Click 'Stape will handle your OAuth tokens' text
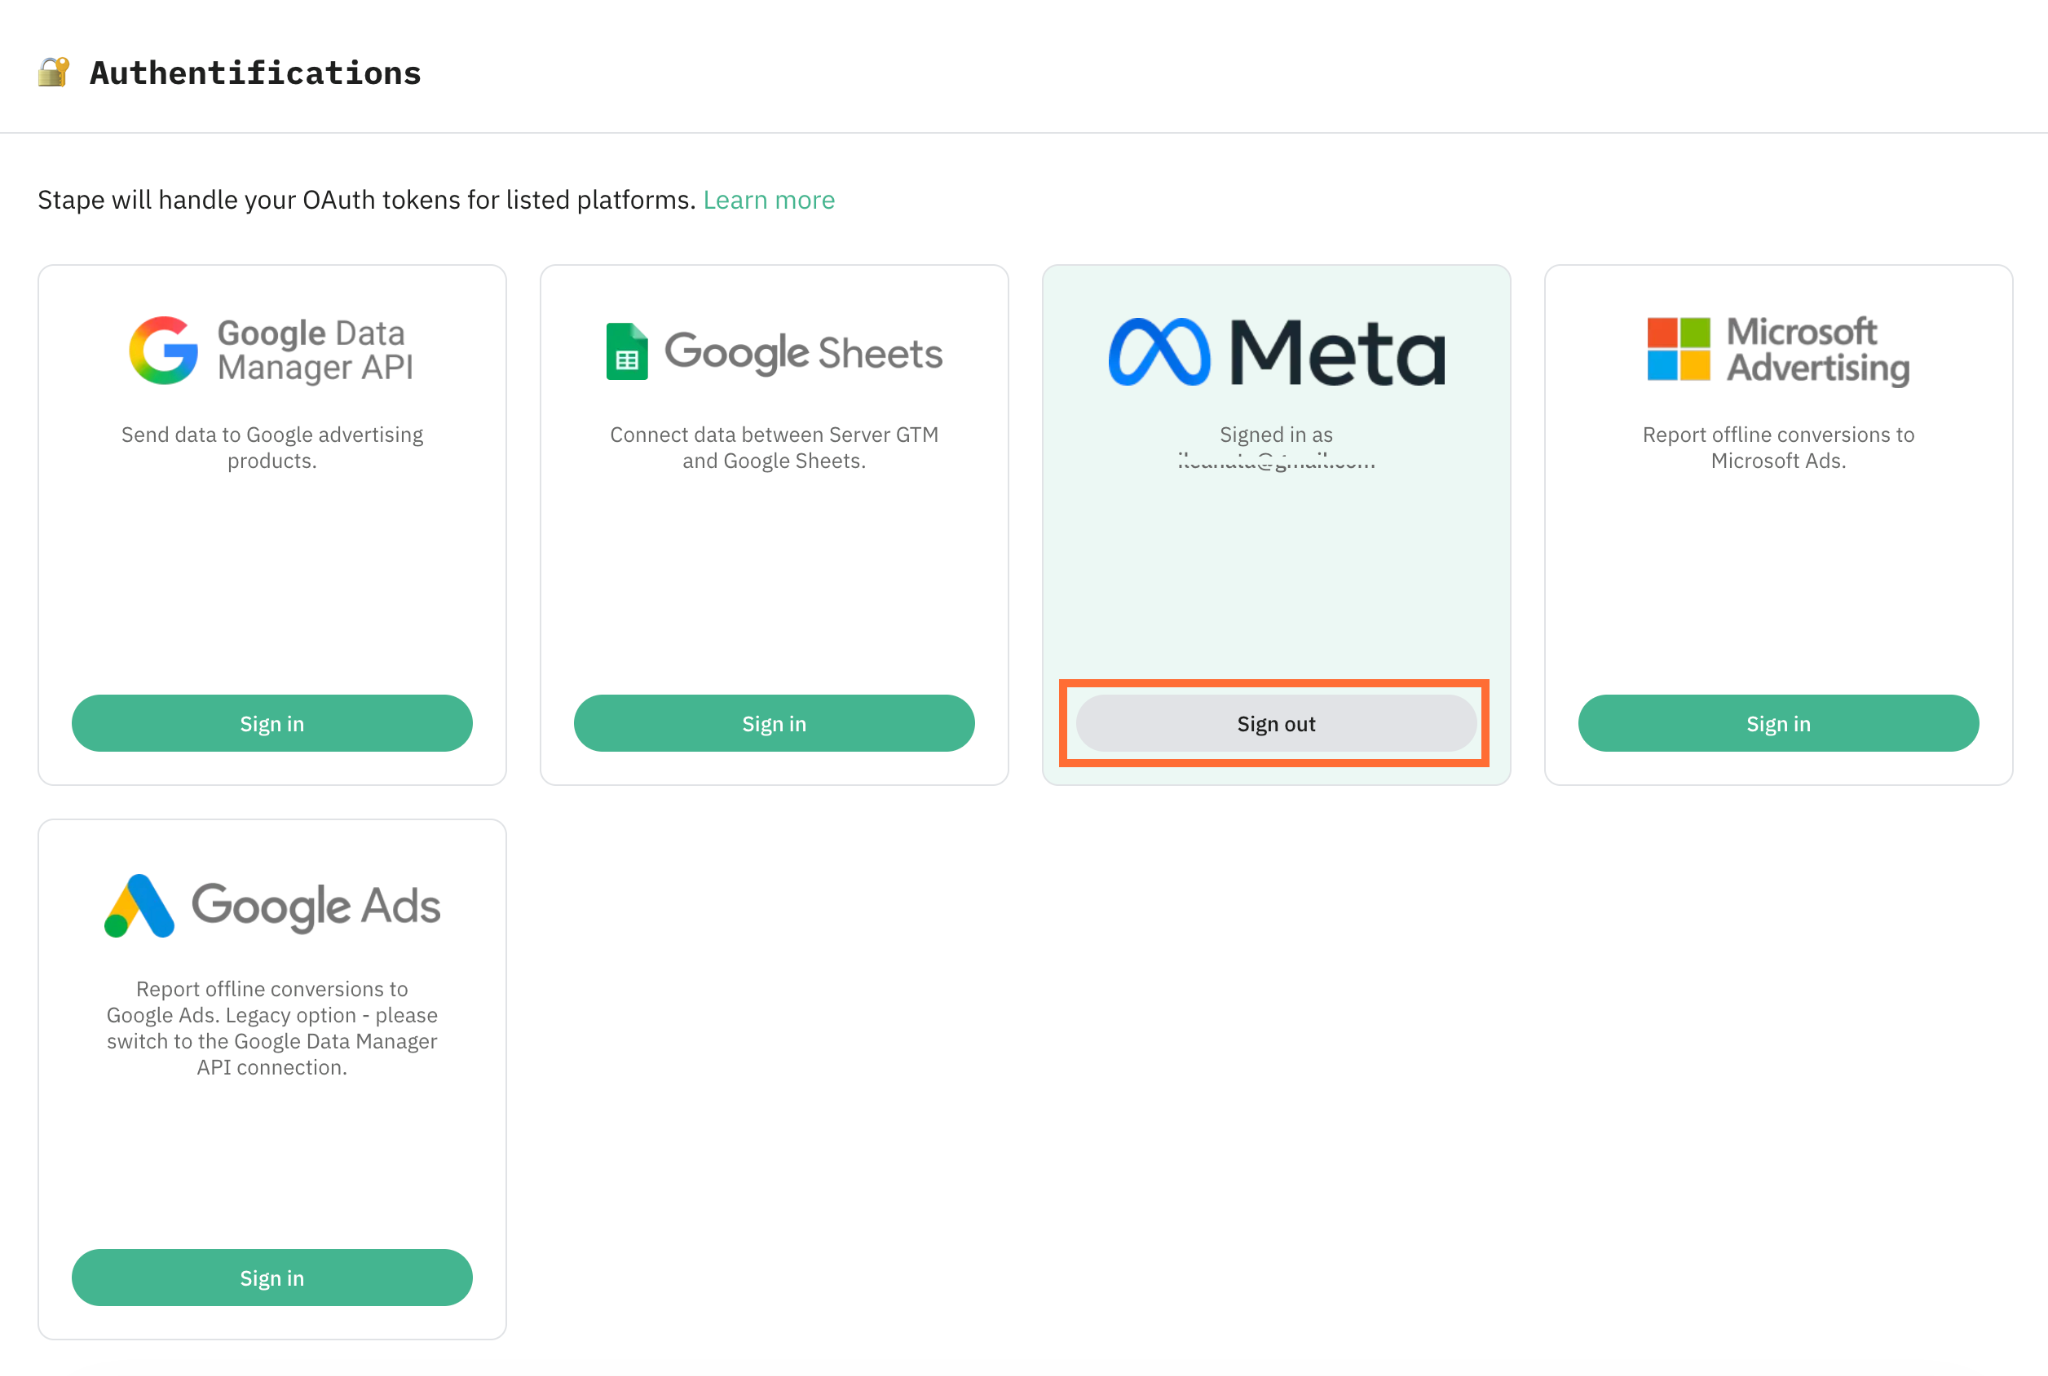The image size is (2048, 1376). [x=367, y=200]
